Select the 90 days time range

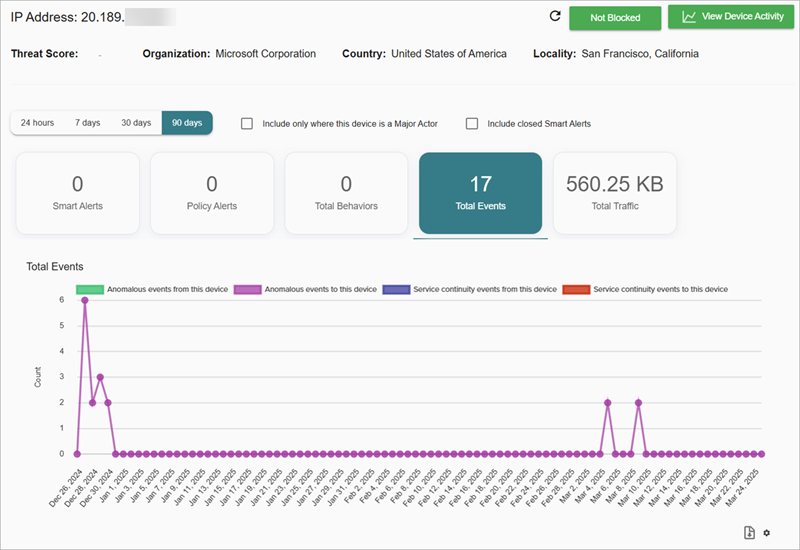(x=186, y=123)
